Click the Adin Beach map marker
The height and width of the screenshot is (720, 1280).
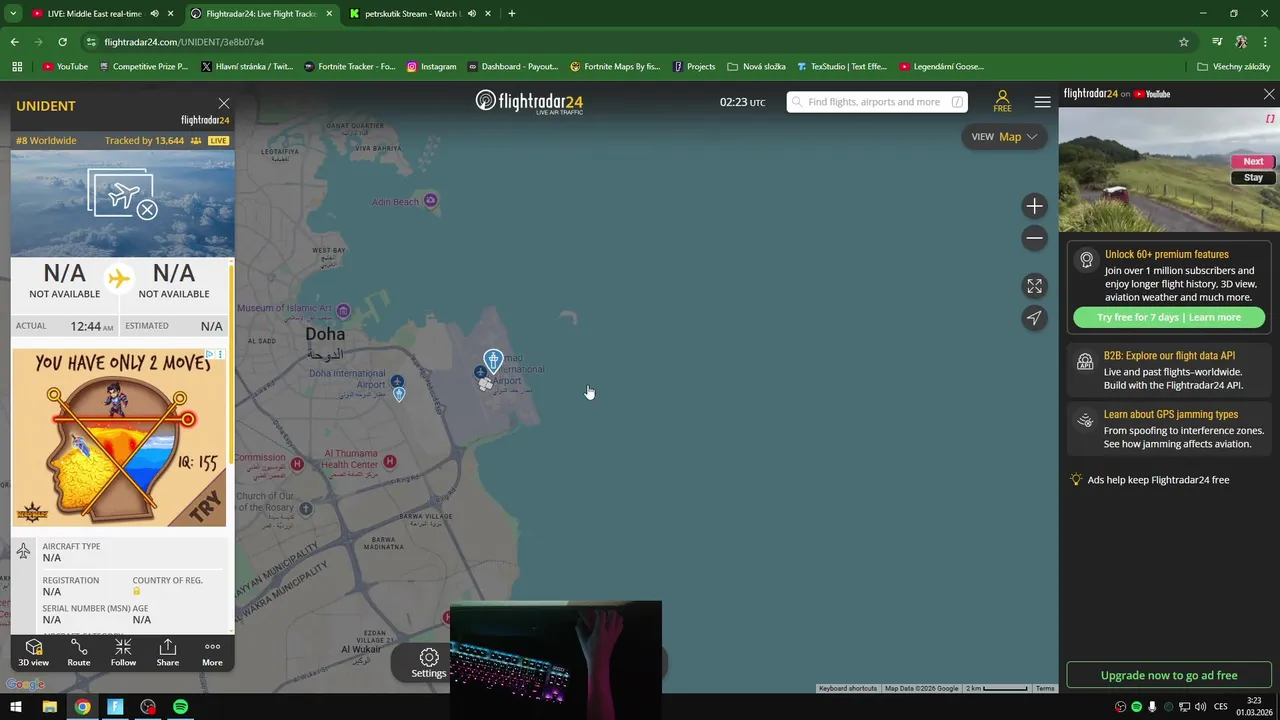coord(431,200)
